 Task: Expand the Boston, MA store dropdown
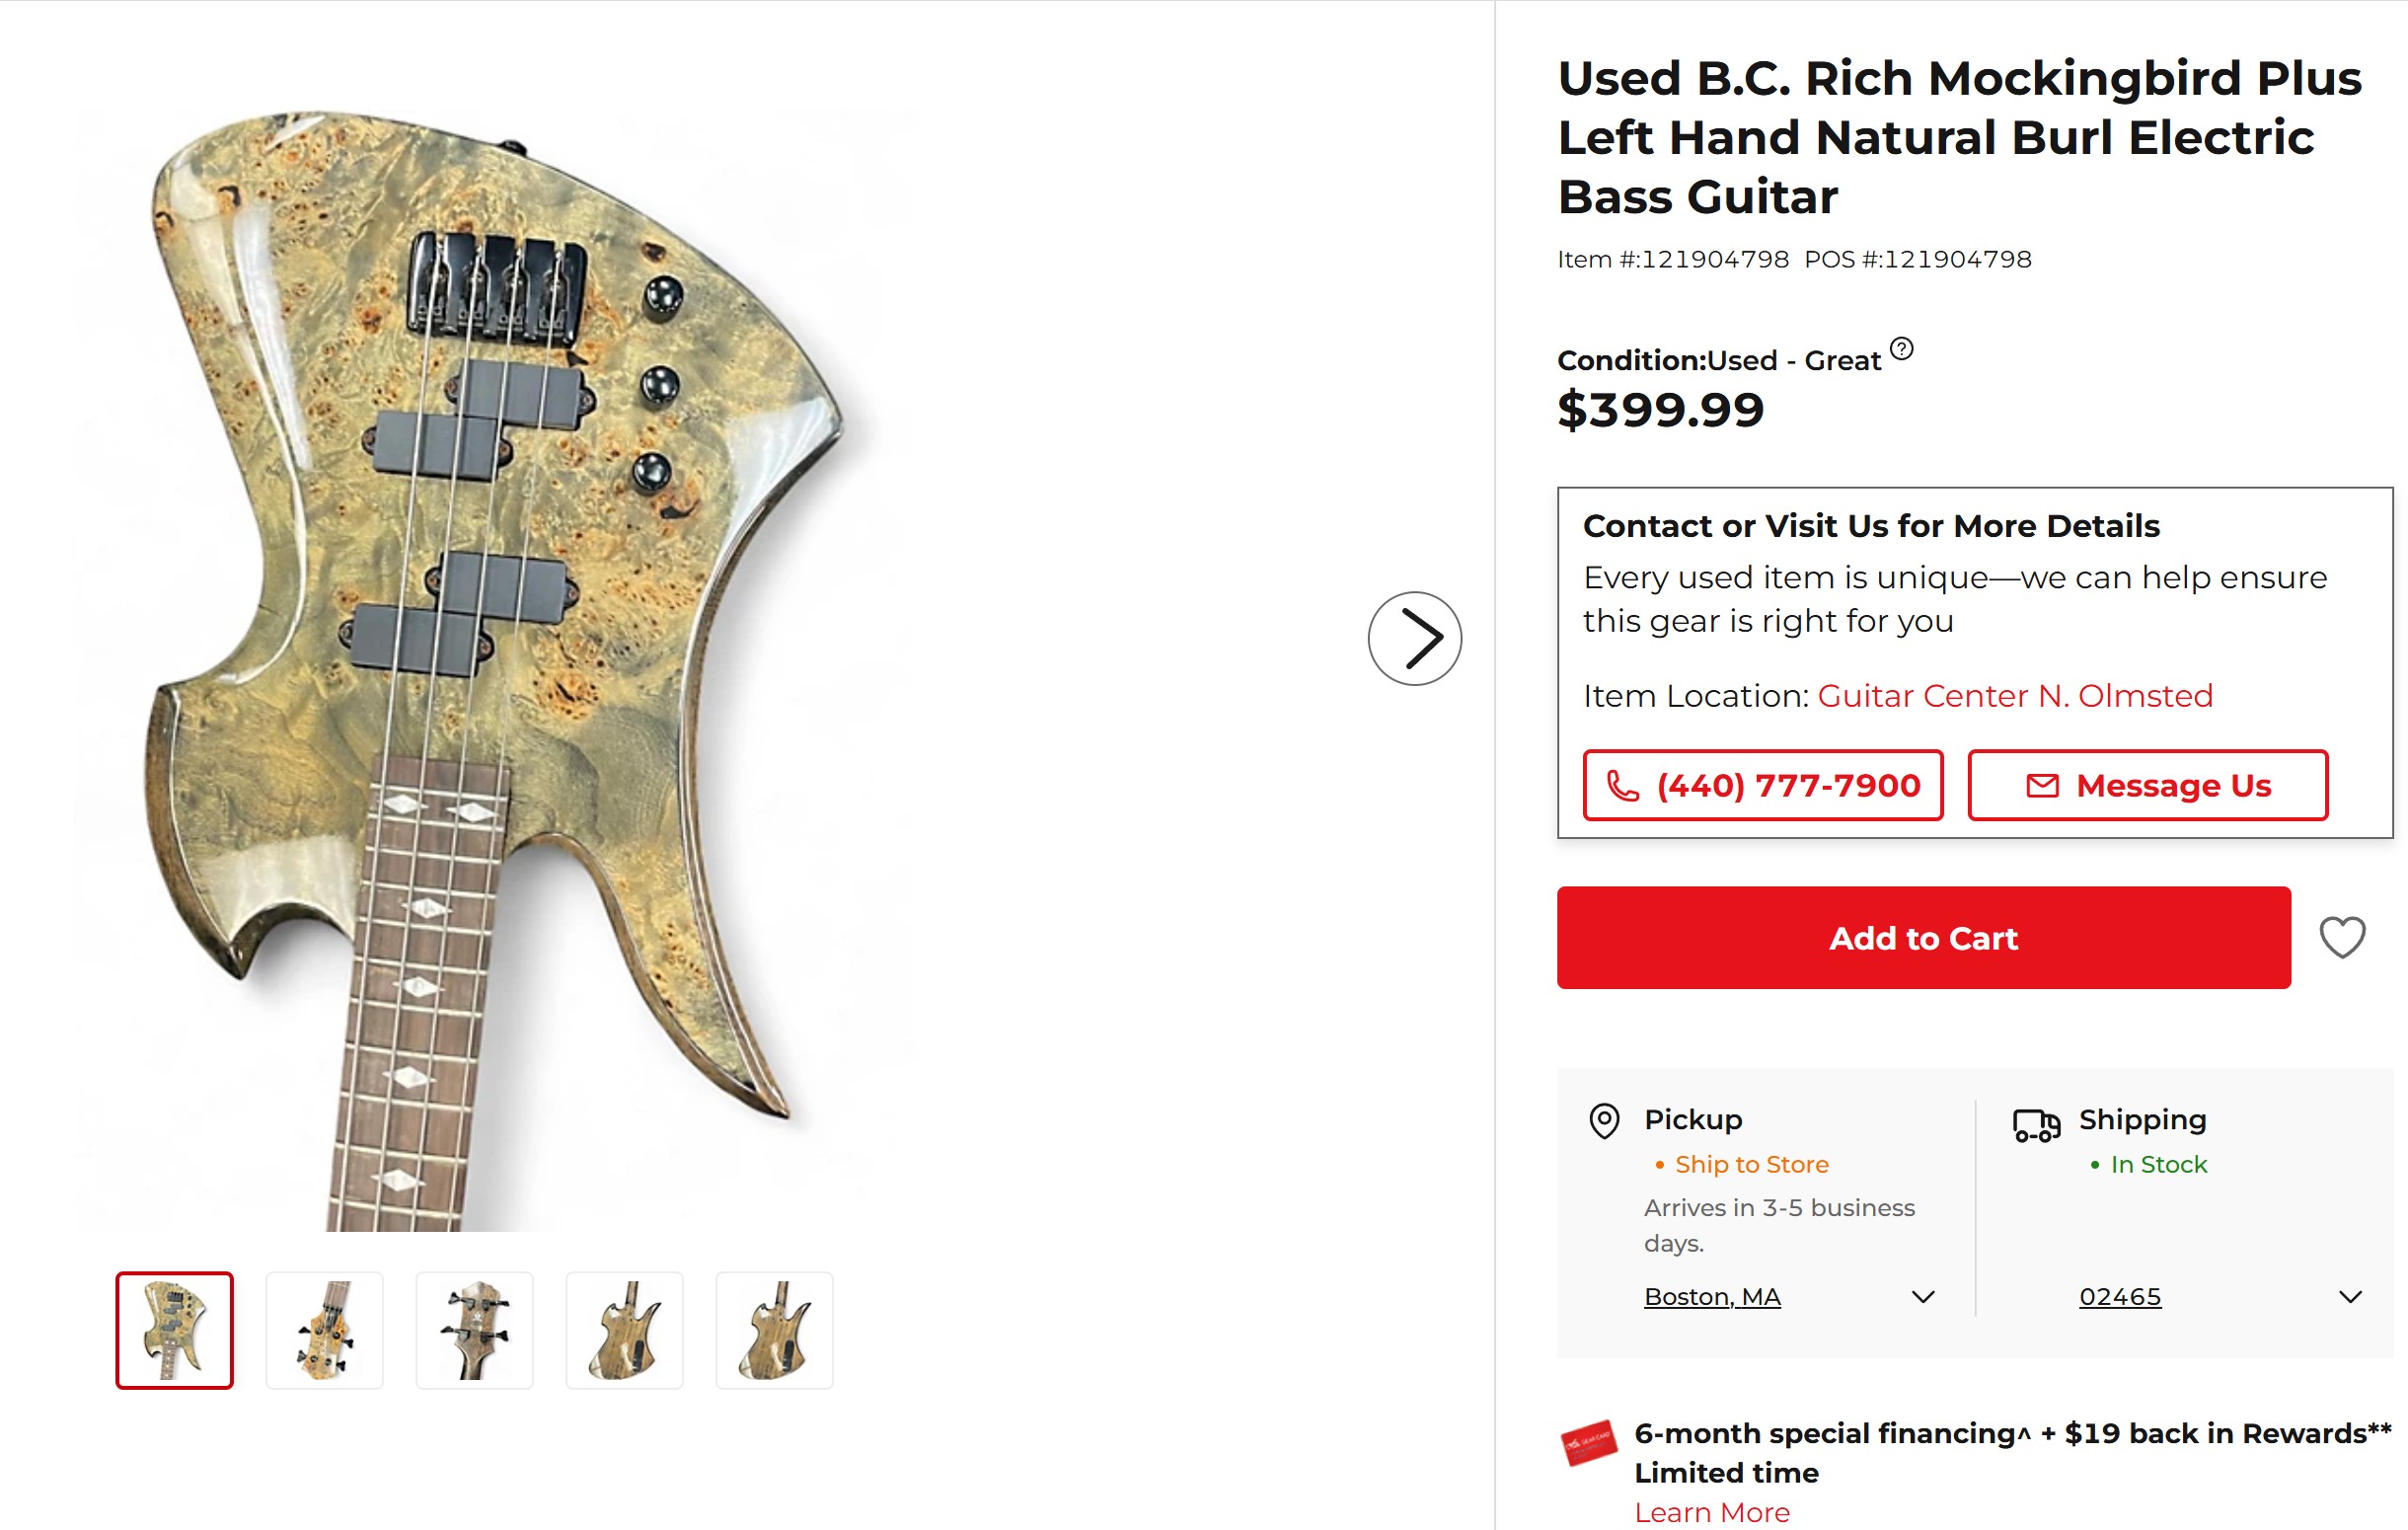tap(1922, 1297)
